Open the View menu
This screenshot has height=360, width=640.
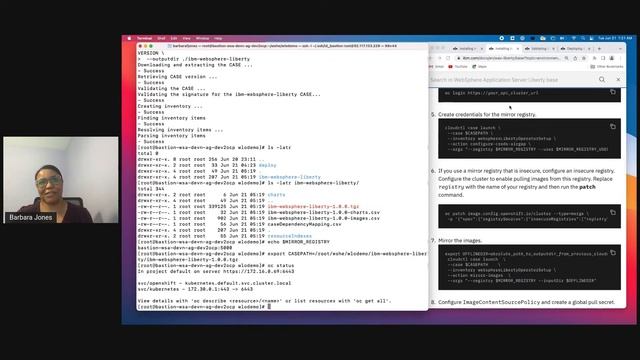[187, 38]
